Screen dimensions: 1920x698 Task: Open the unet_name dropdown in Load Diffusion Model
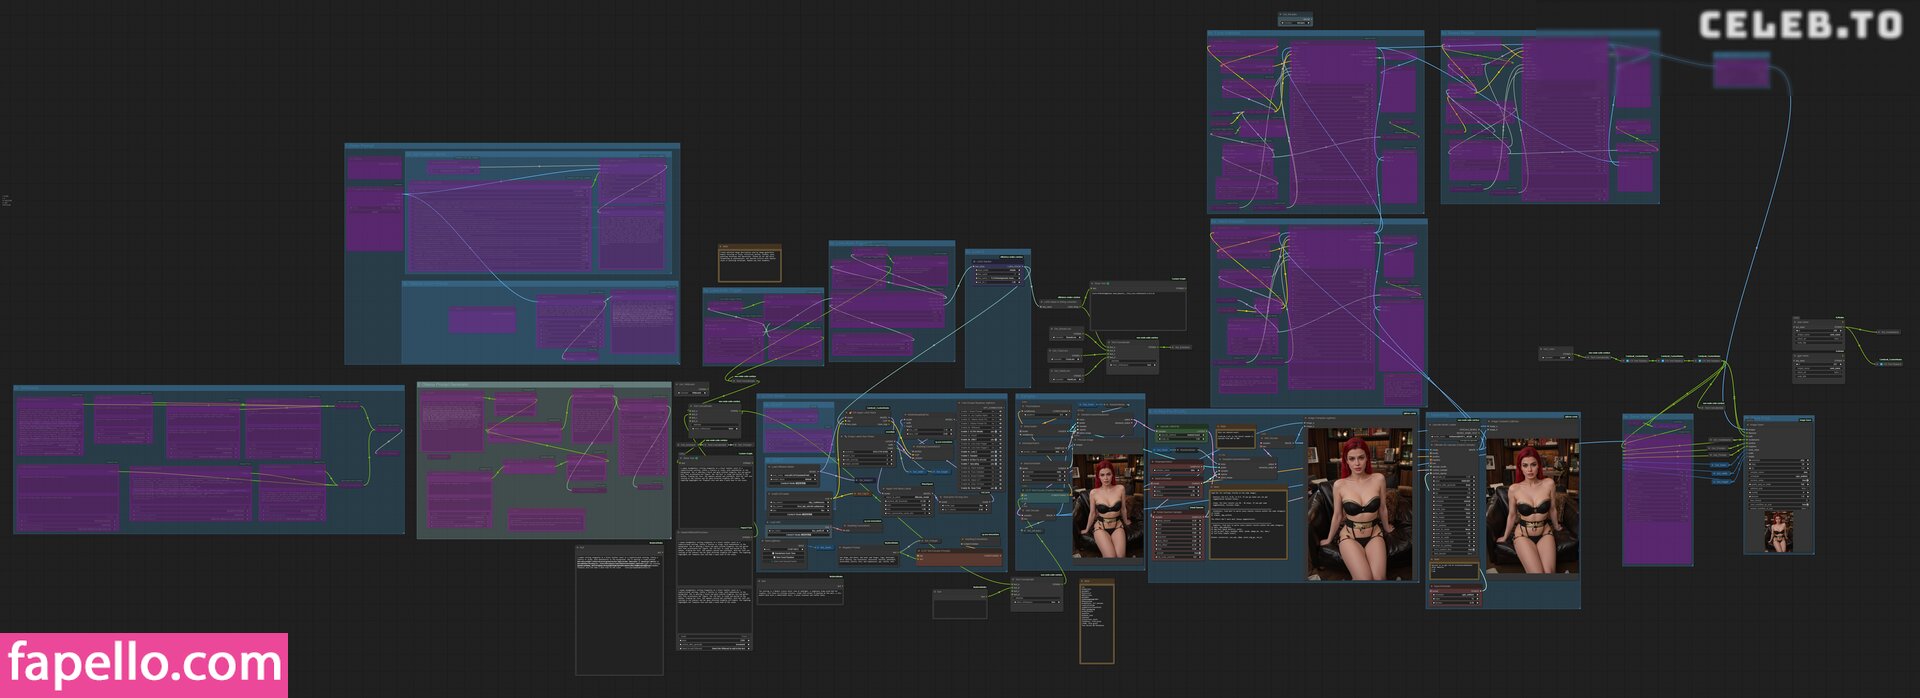795,476
